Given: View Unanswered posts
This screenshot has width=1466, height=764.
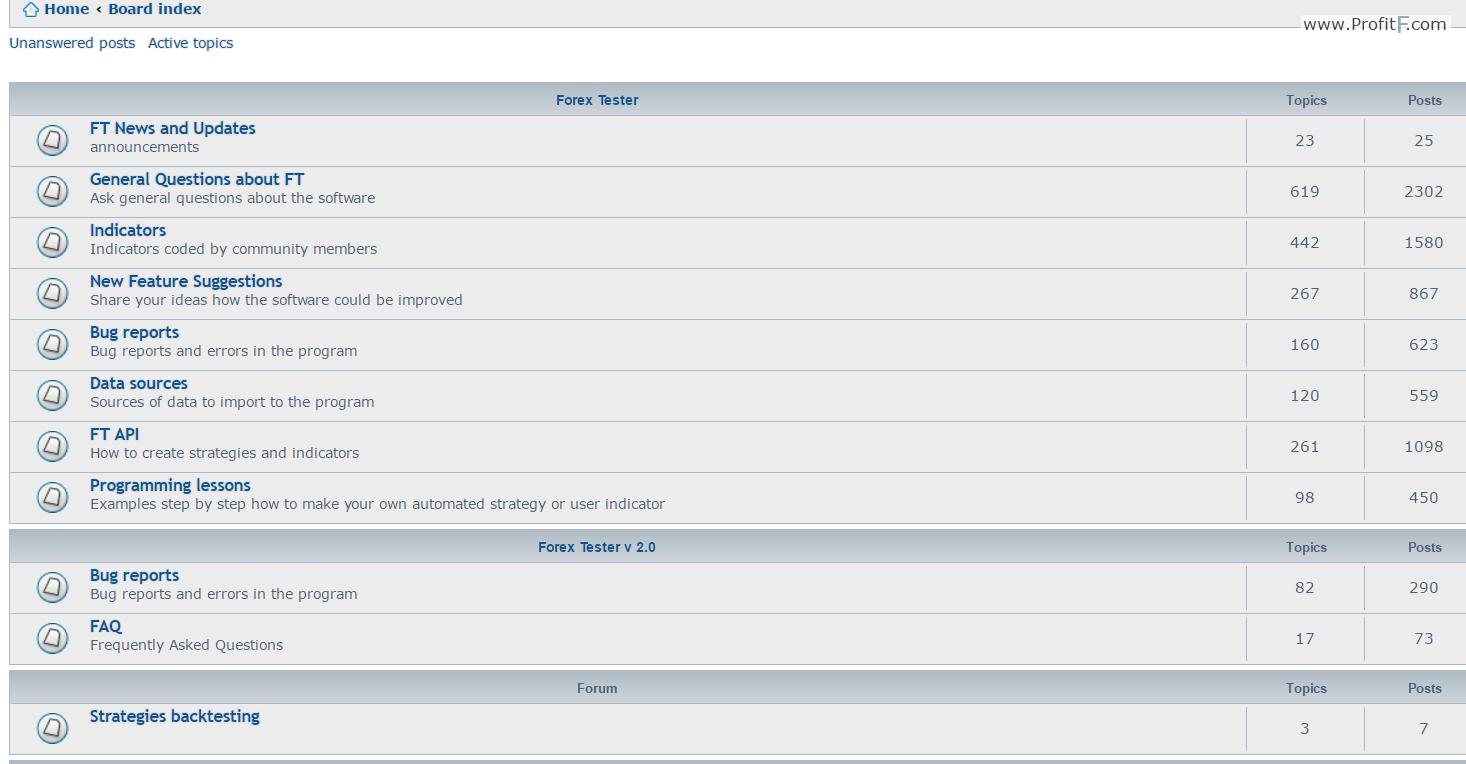Looking at the screenshot, I should (72, 43).
